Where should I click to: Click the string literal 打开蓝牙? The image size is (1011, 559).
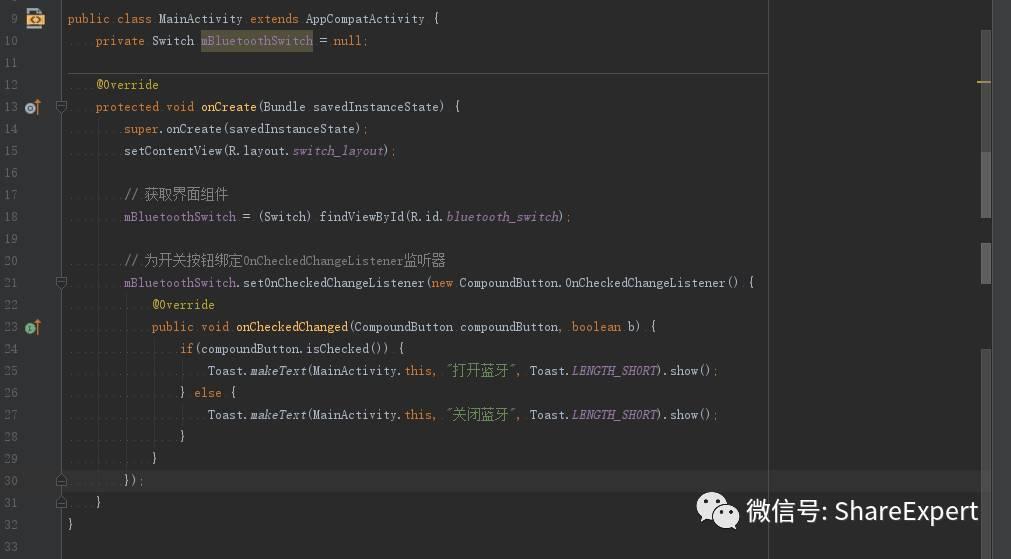pyautogui.click(x=481, y=370)
